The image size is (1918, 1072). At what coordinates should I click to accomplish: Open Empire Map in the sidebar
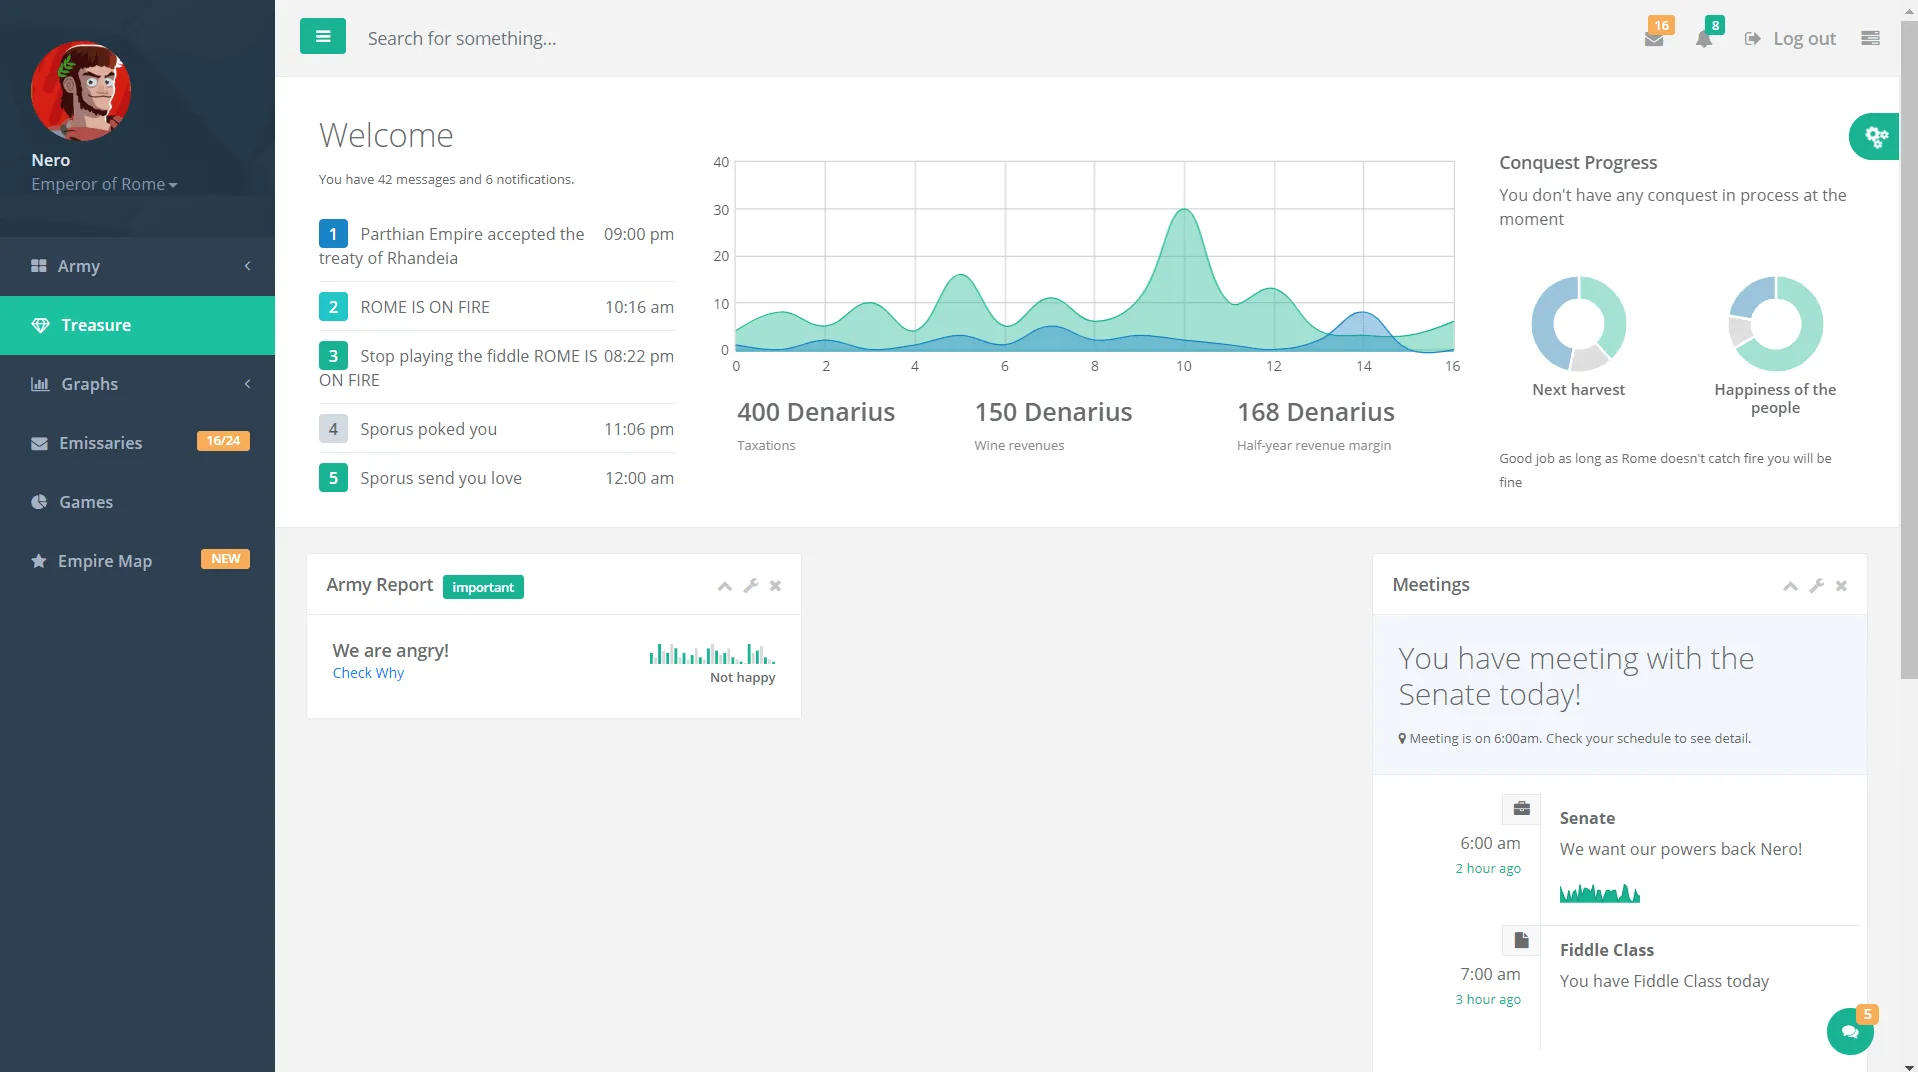pos(137,561)
